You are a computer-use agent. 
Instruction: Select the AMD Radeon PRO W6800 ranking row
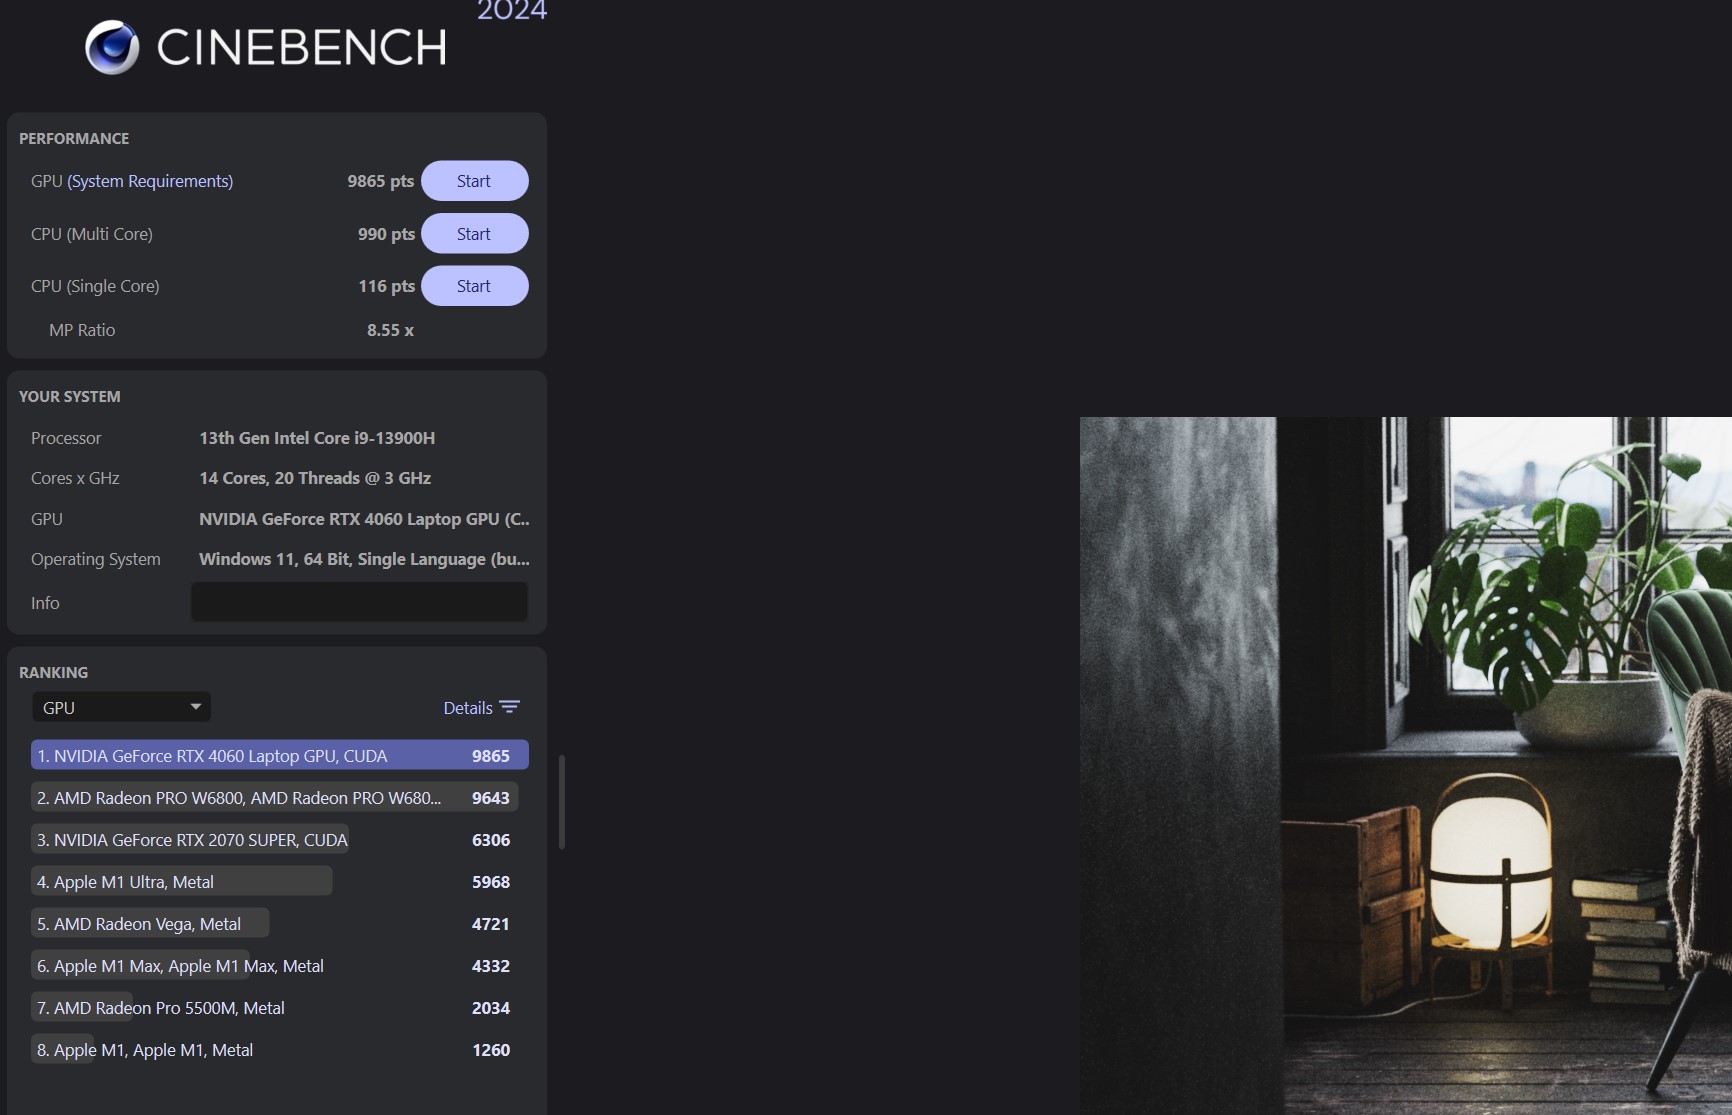pyautogui.click(x=274, y=798)
